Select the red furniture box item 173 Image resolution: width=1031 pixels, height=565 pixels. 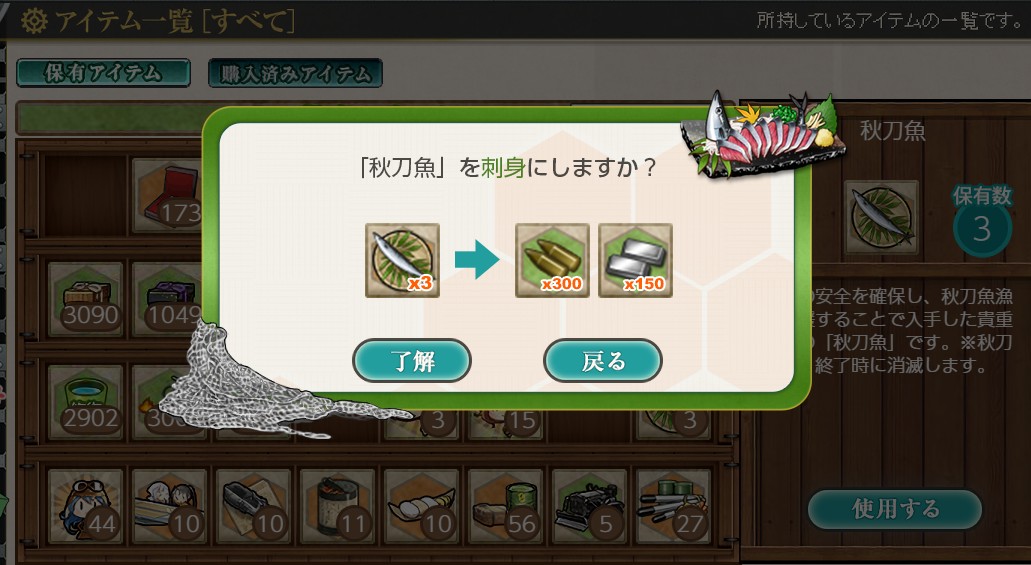[168, 195]
